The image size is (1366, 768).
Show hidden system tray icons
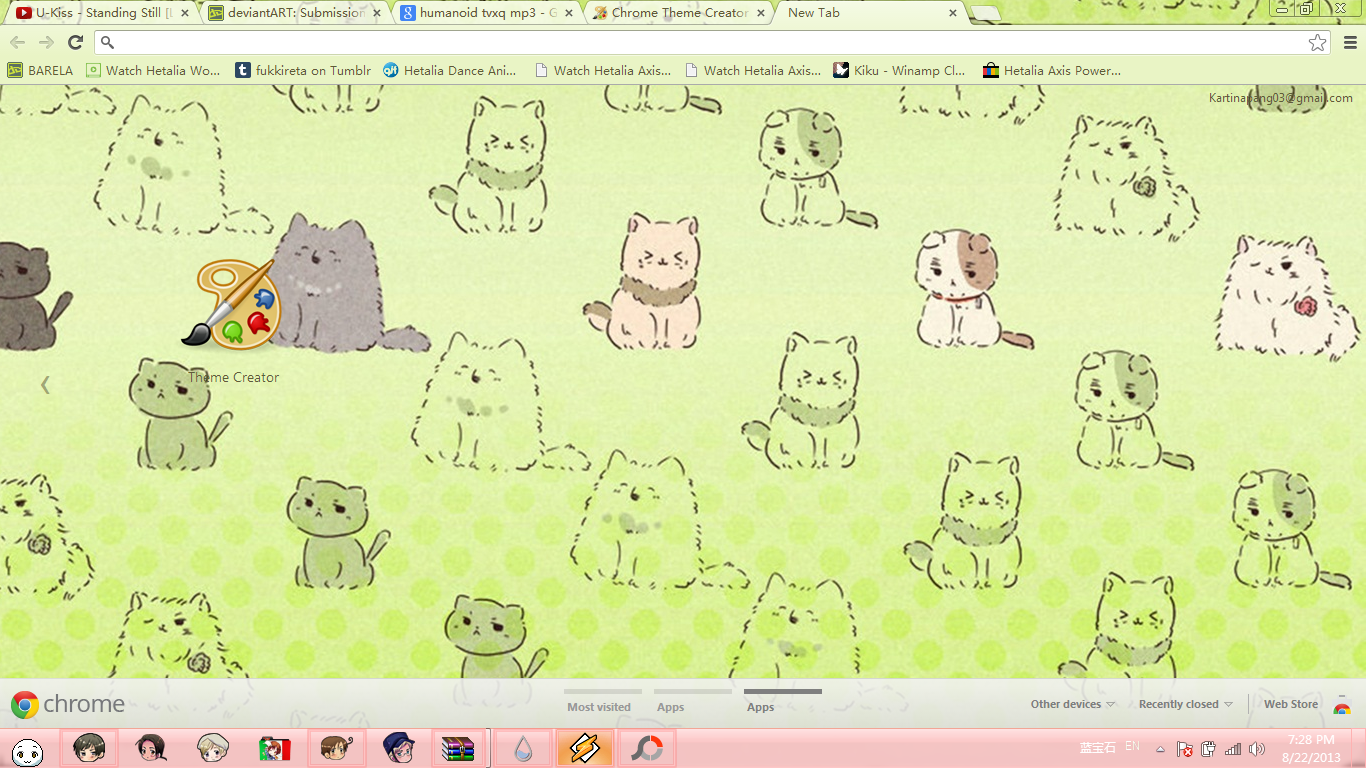tap(1160, 748)
